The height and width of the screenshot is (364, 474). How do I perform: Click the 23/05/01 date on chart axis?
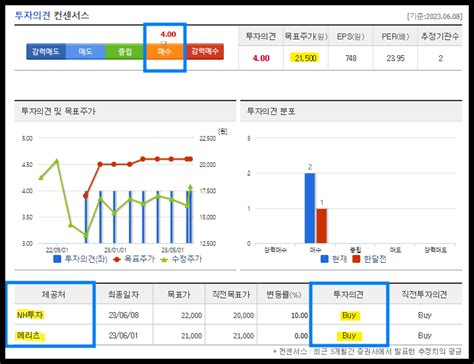172,250
